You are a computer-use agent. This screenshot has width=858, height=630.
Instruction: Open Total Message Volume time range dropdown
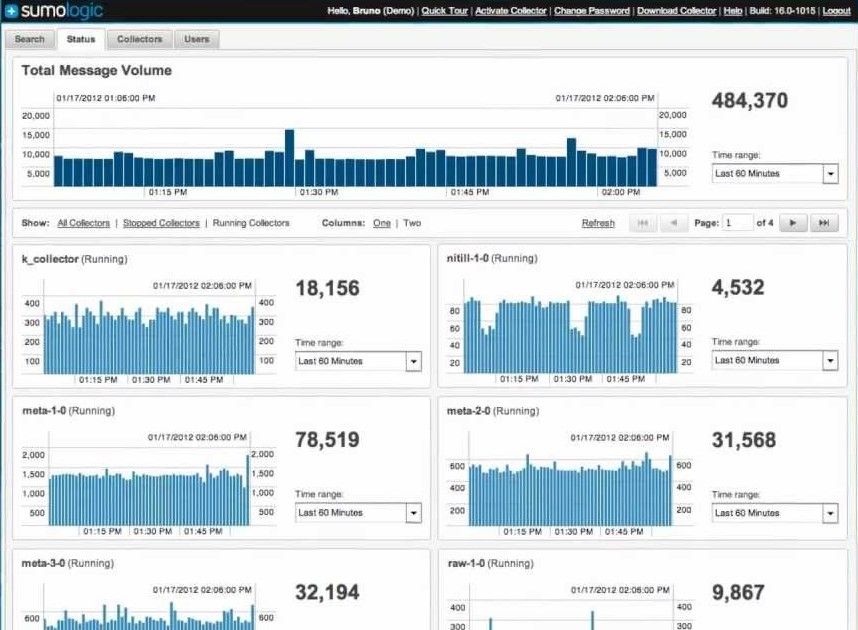tap(775, 174)
